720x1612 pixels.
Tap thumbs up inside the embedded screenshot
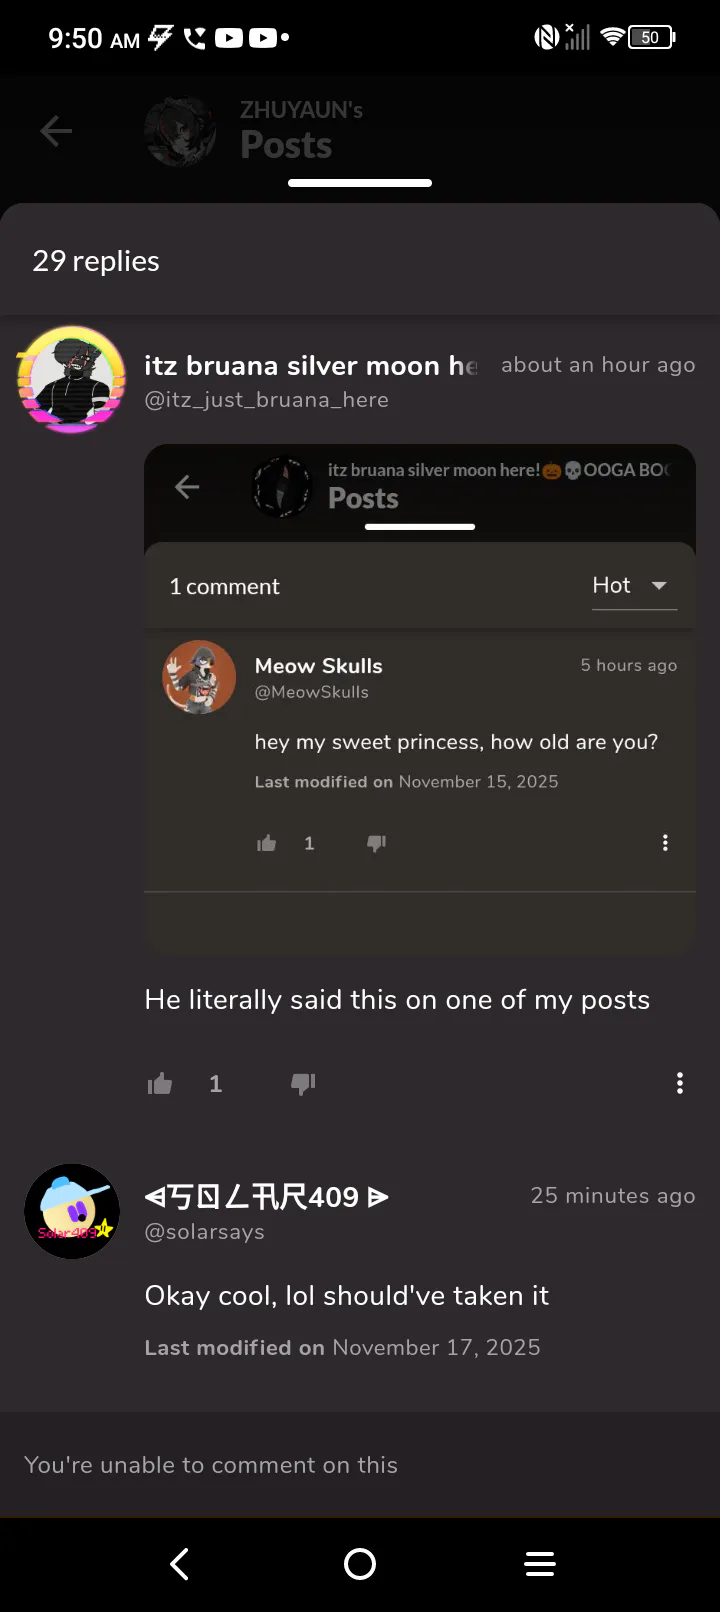pos(267,843)
